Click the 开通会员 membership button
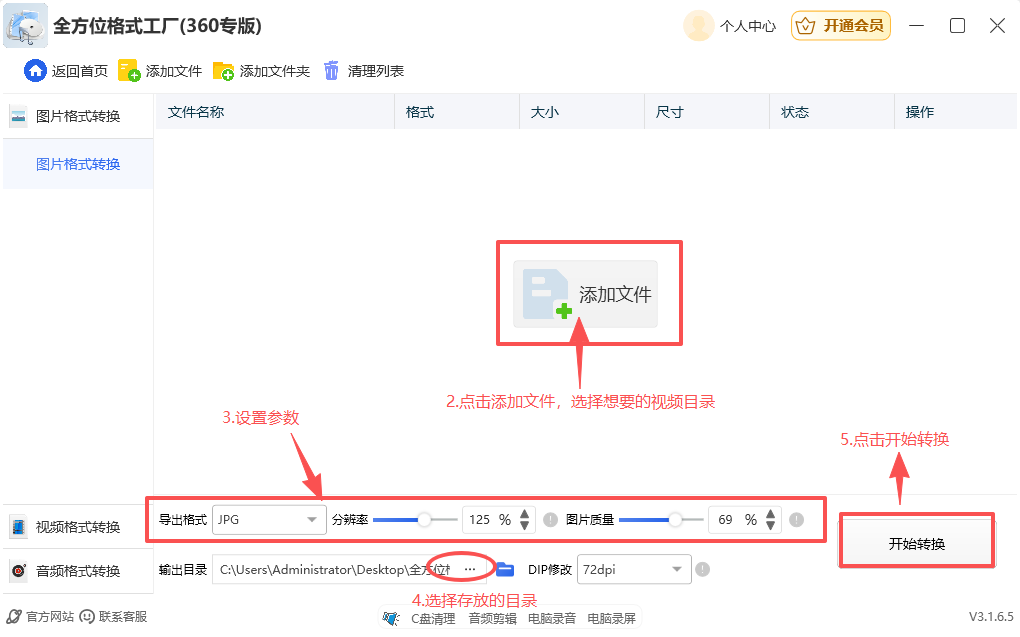 tap(841, 26)
